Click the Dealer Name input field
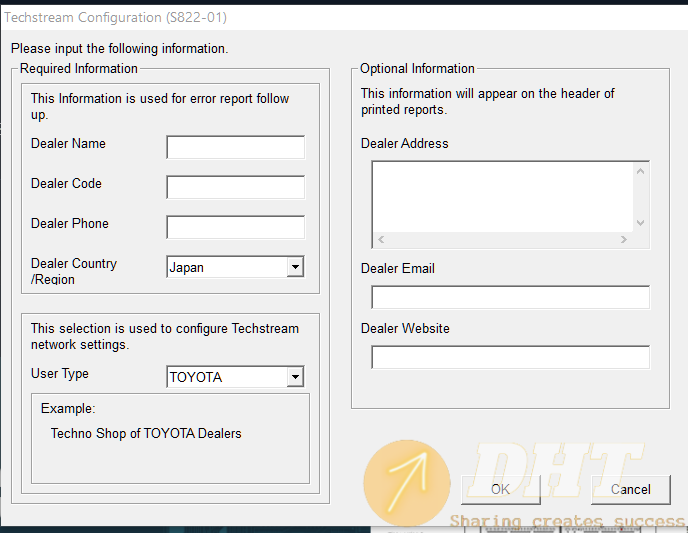 click(236, 147)
